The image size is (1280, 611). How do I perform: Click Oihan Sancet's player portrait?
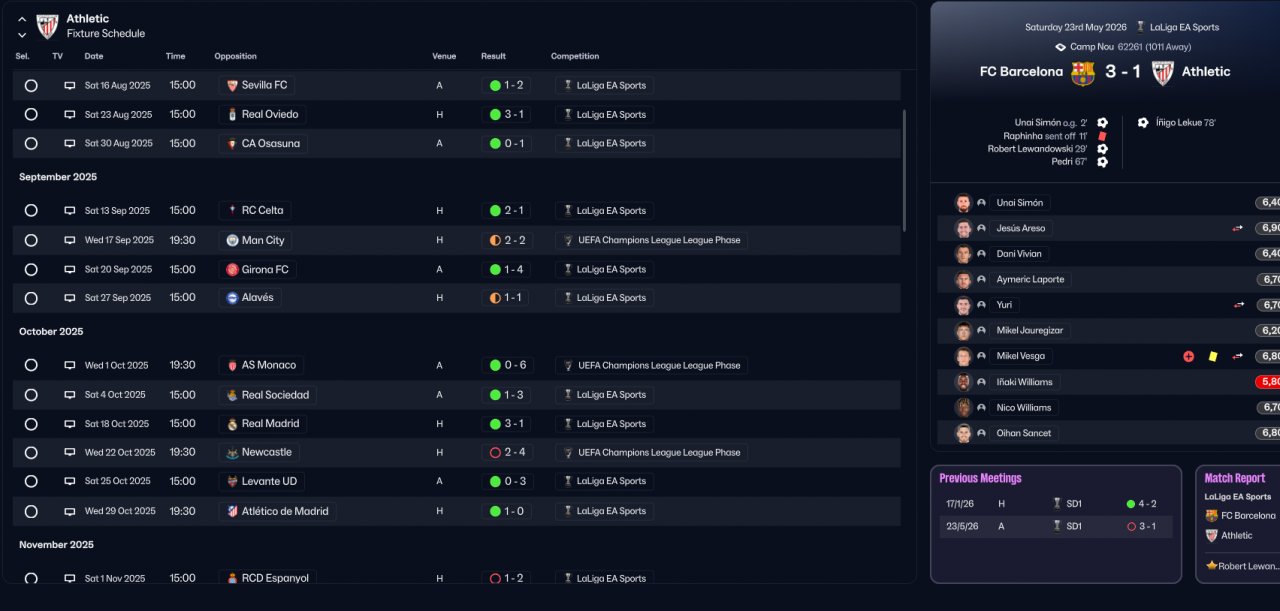963,433
